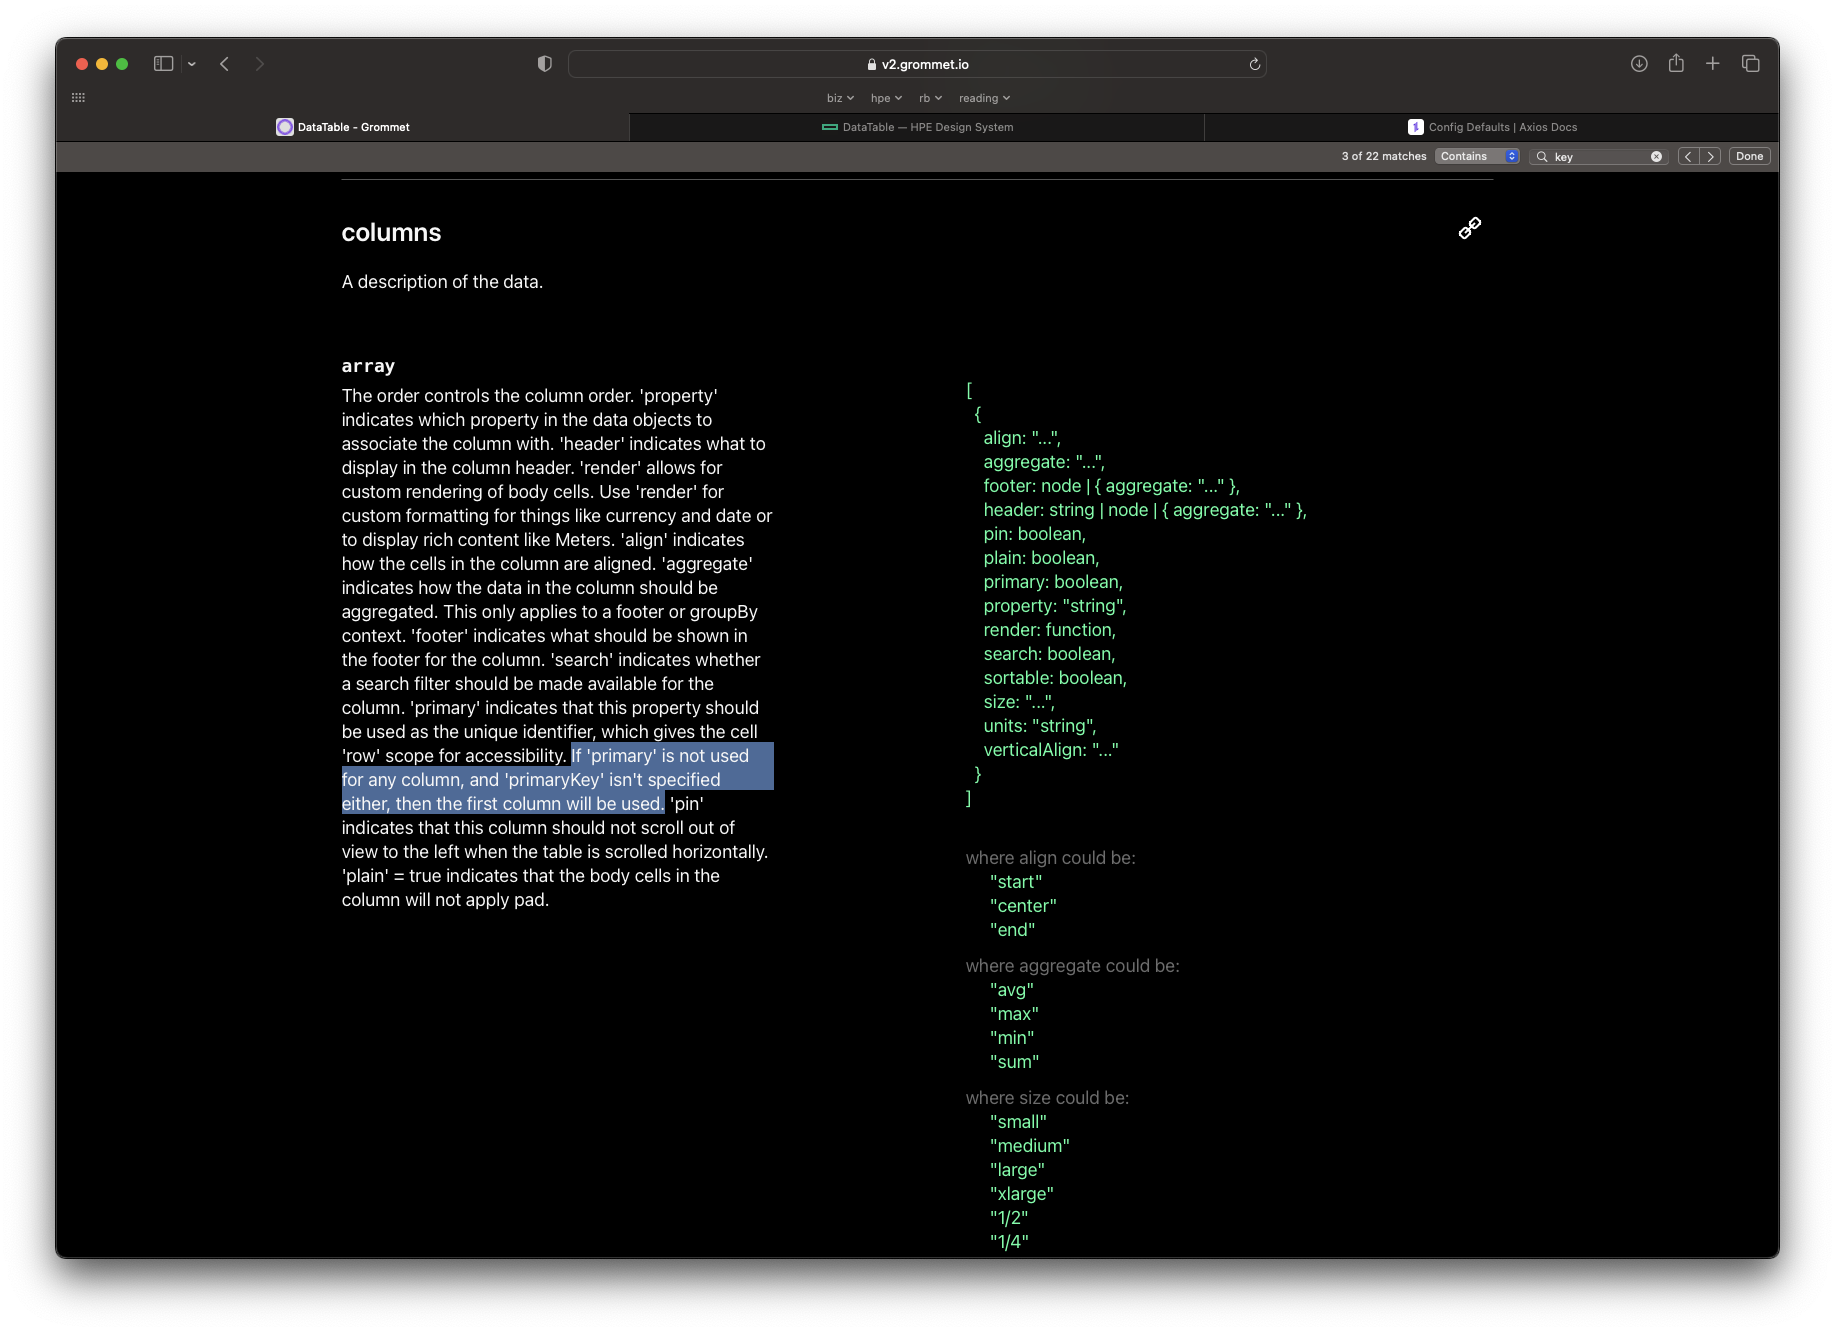Click the back navigation arrow
Screen dimensions: 1835x1332
[224, 63]
